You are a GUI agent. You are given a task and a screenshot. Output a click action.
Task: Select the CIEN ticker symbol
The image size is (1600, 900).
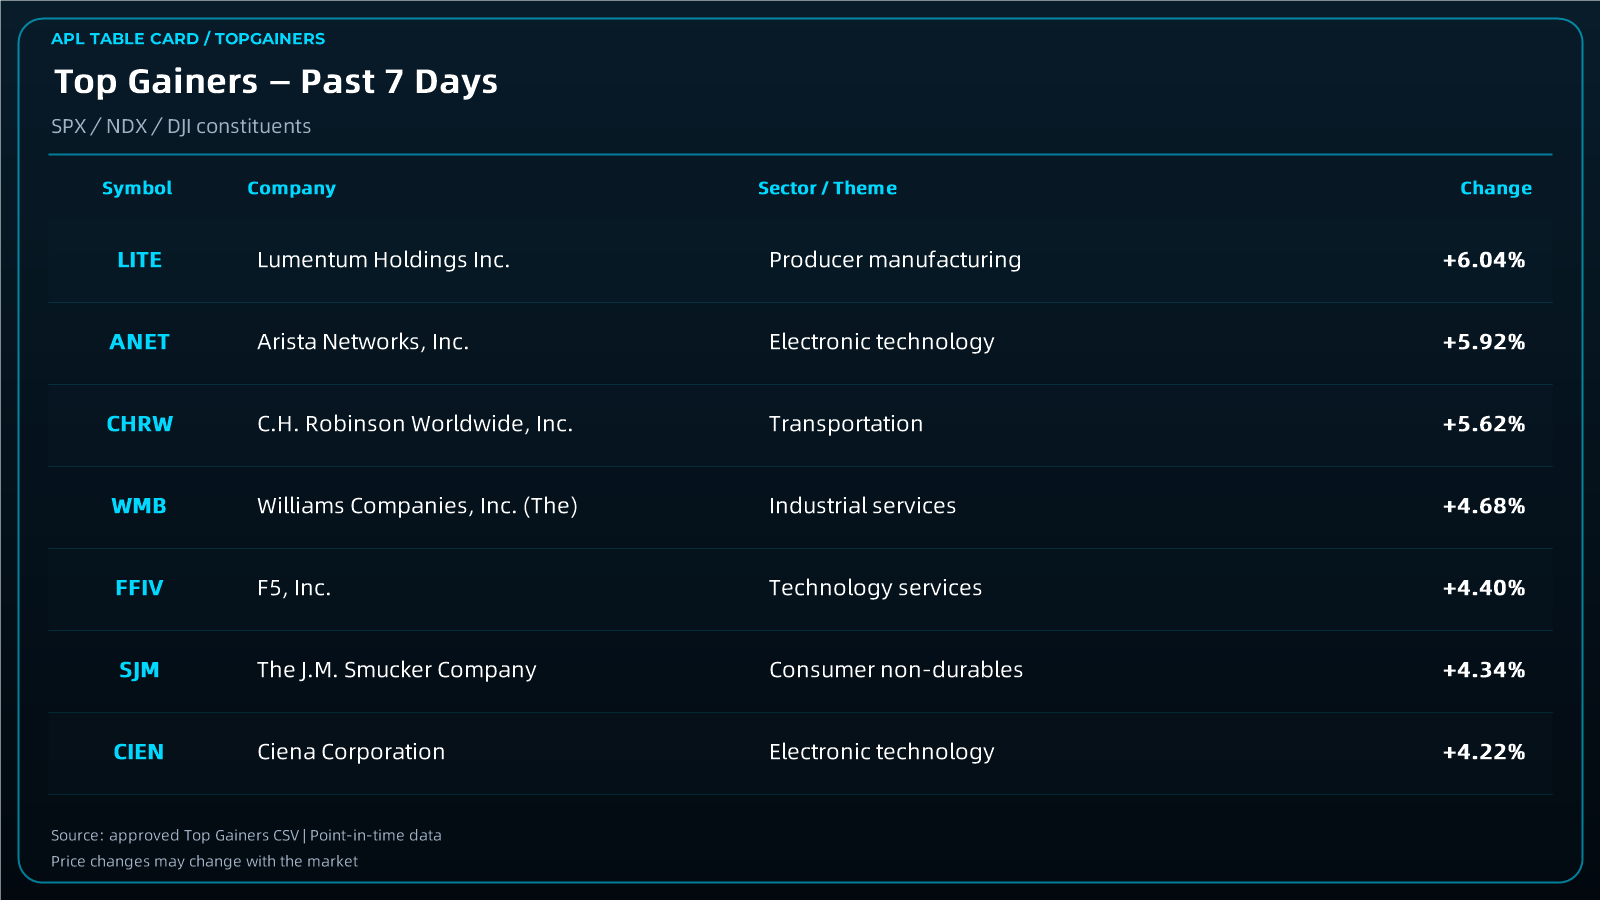[139, 752]
